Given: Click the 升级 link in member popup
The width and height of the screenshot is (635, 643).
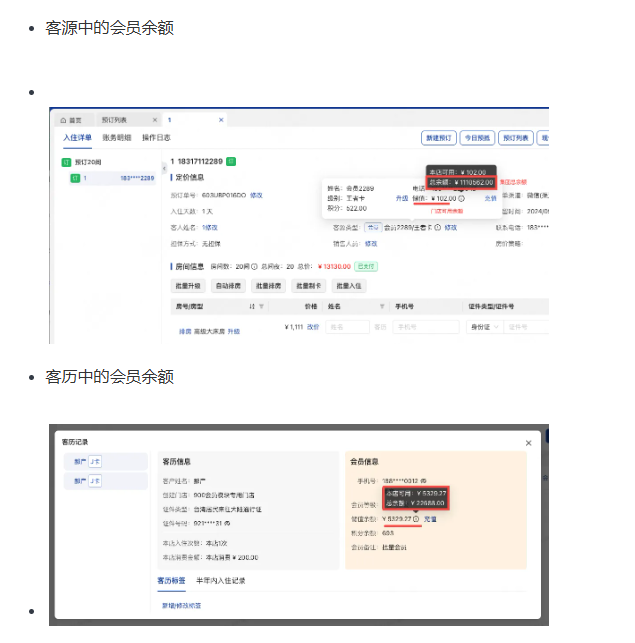Looking at the screenshot, I should click(x=402, y=198).
